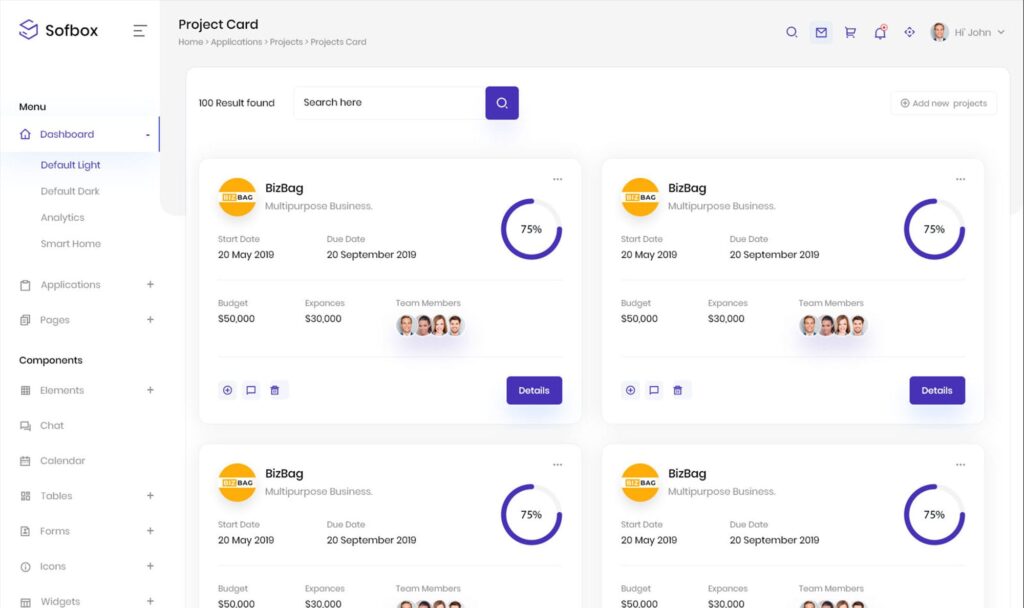Click Details button on first BizBag card
The height and width of the screenshot is (608, 1024).
click(534, 390)
